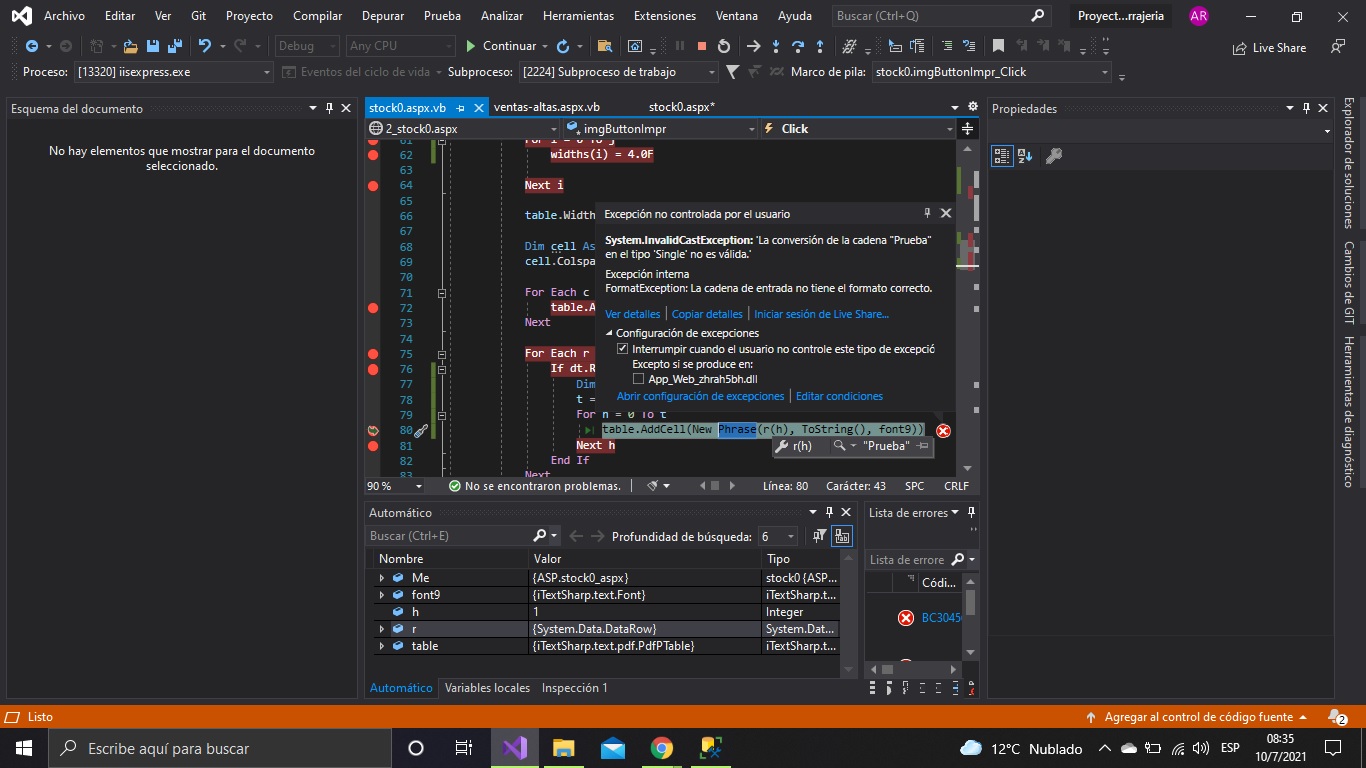This screenshot has width=1366, height=768.
Task: Open the Archivo menu
Action: tap(64, 16)
